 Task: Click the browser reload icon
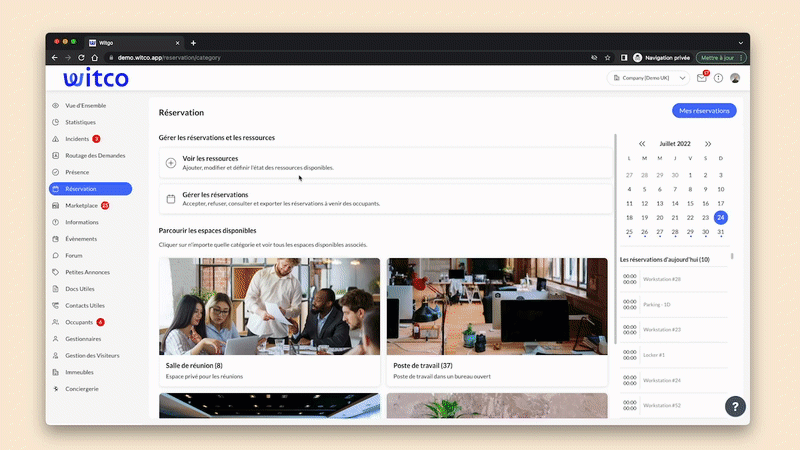(x=81, y=58)
